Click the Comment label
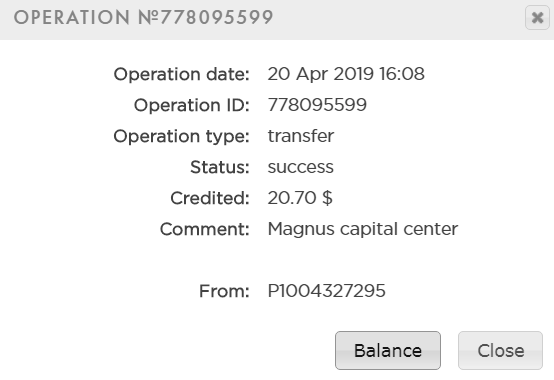 [205, 229]
